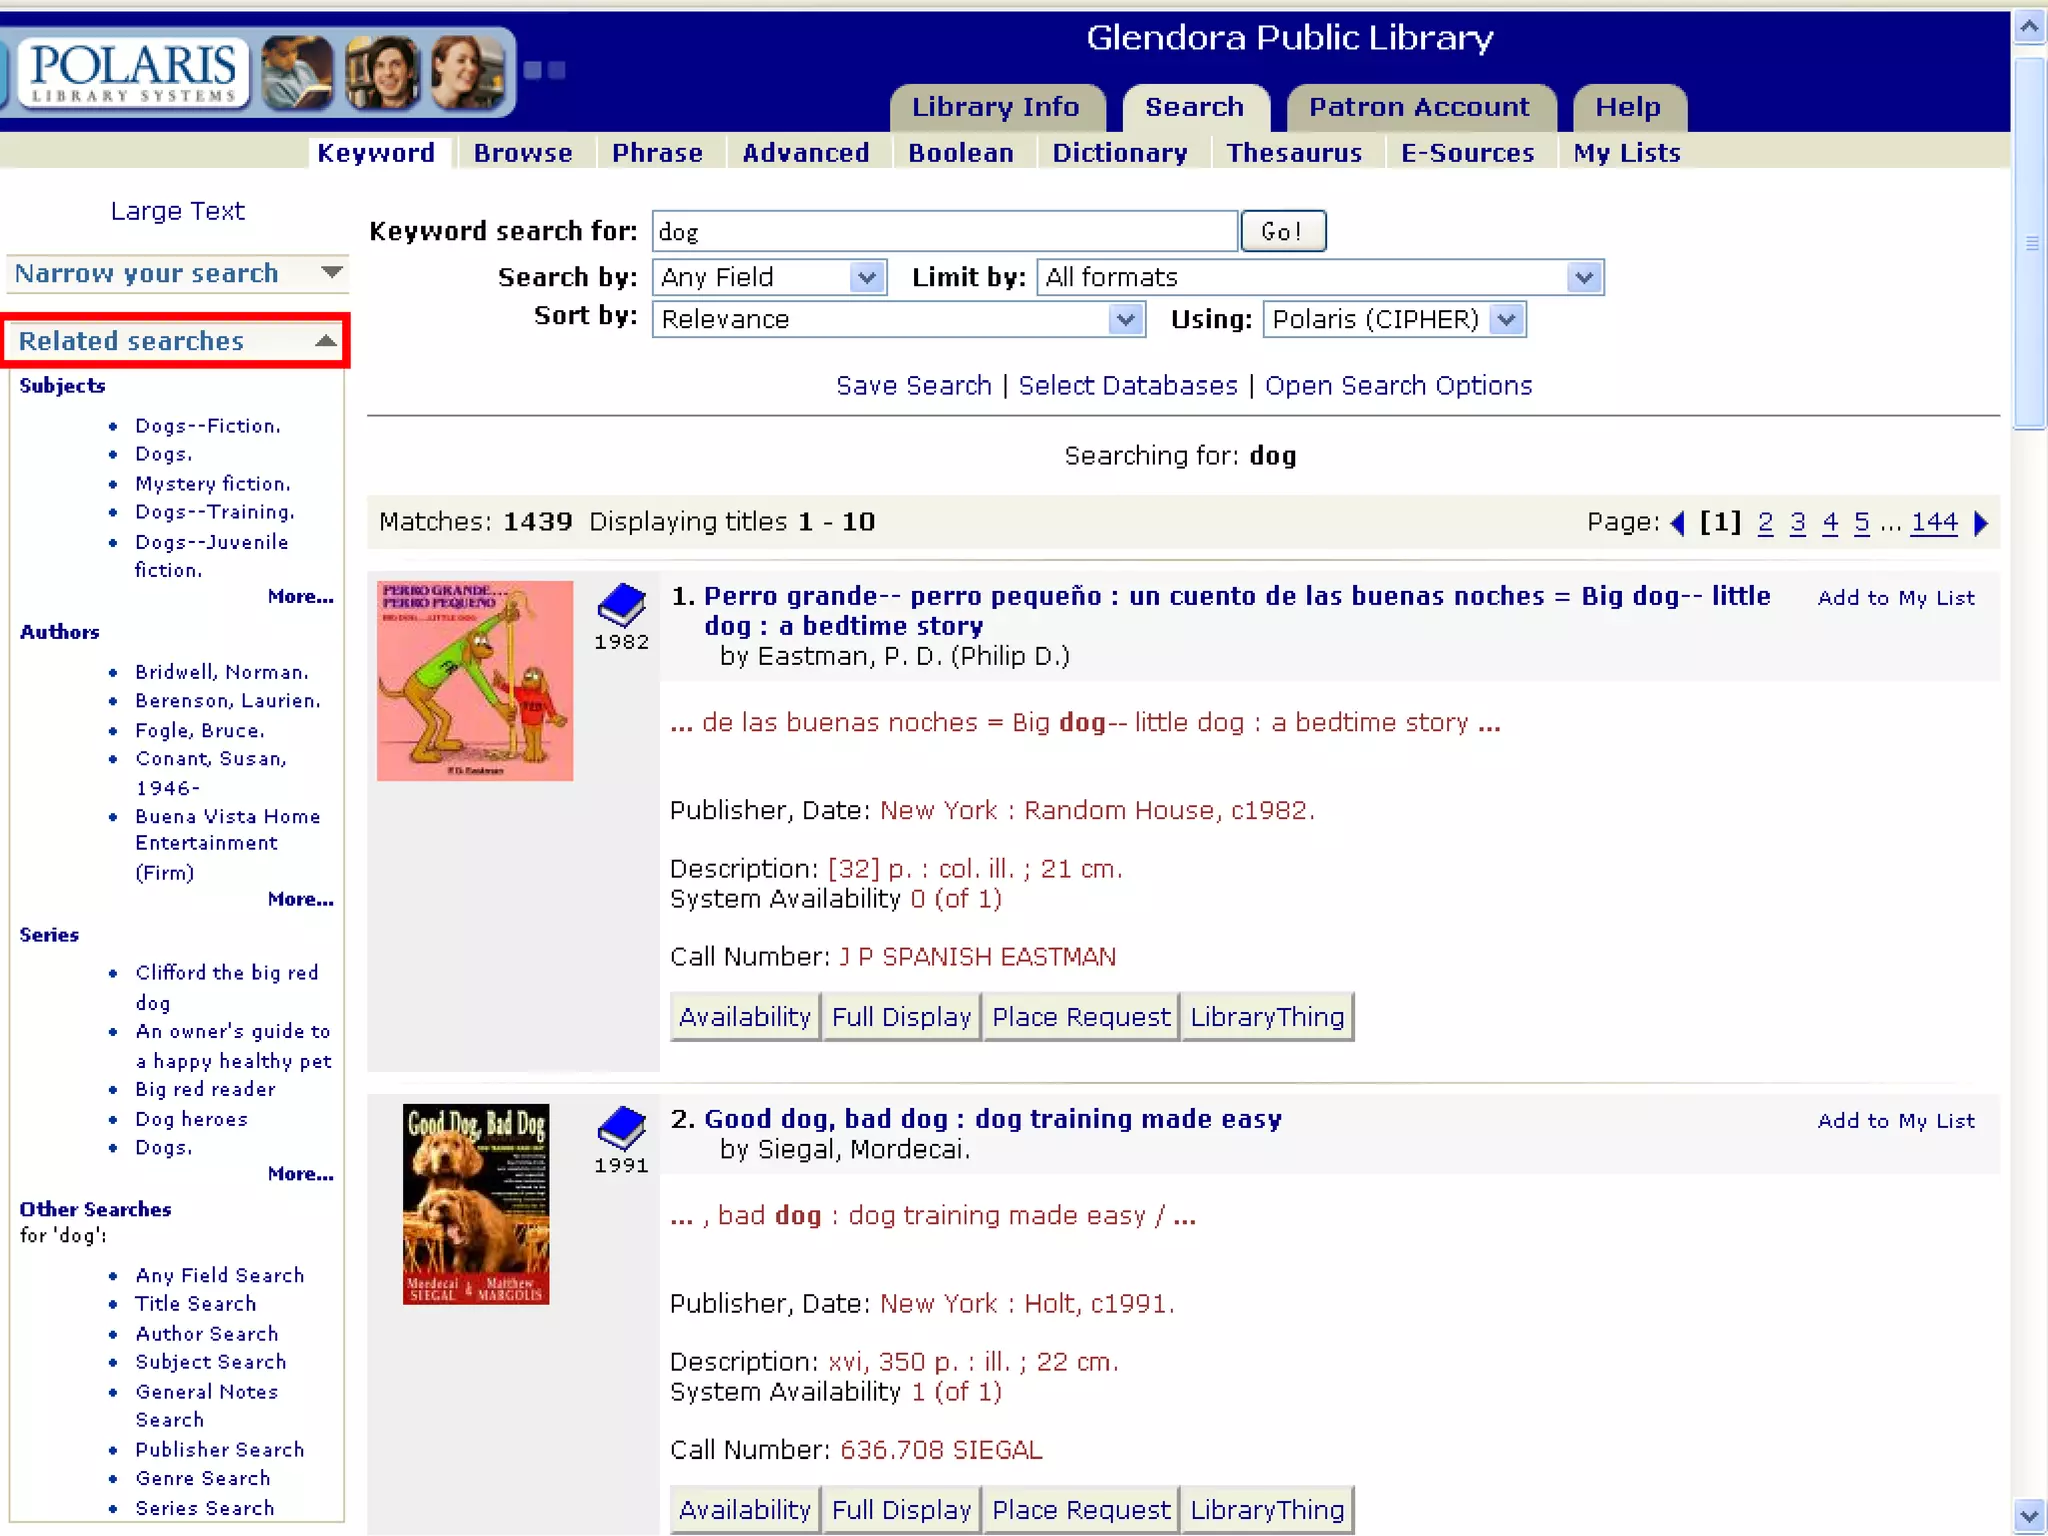Click the blue book icon for 1991 title
The image size is (2048, 1536).
pos(621,1127)
